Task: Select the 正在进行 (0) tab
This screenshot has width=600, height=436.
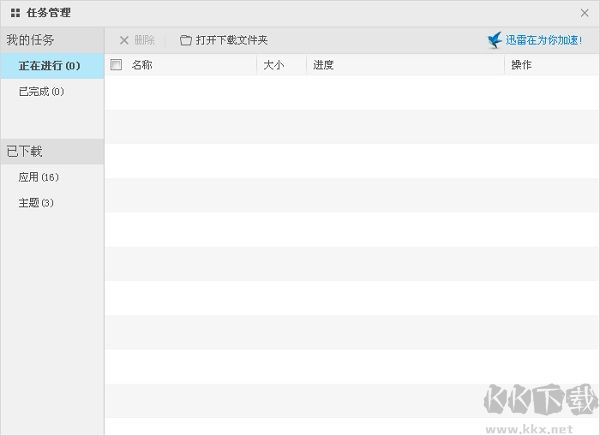Action: [x=52, y=66]
